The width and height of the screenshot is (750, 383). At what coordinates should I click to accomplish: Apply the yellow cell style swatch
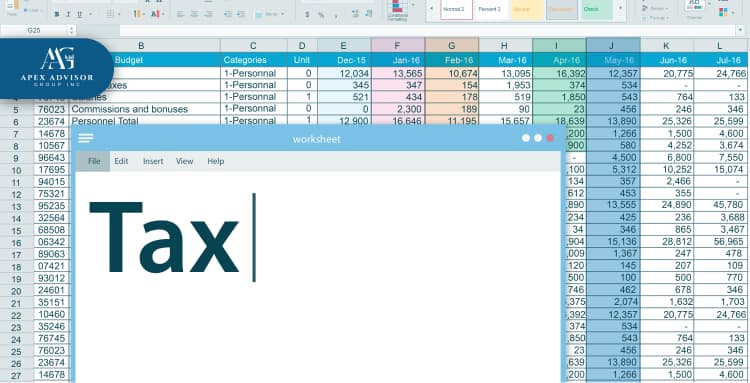527,10
